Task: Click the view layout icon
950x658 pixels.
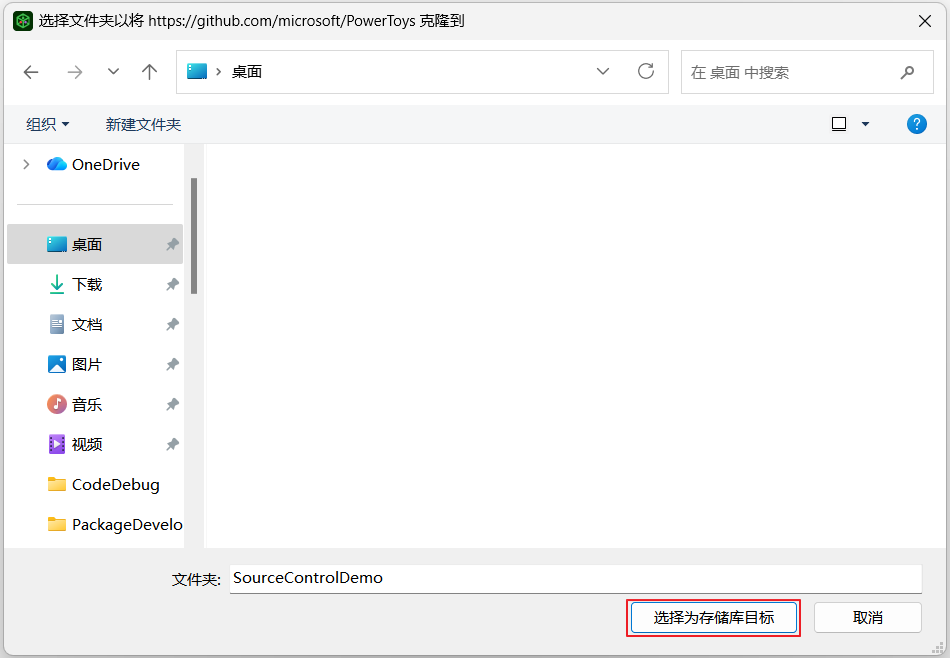Action: coord(839,124)
